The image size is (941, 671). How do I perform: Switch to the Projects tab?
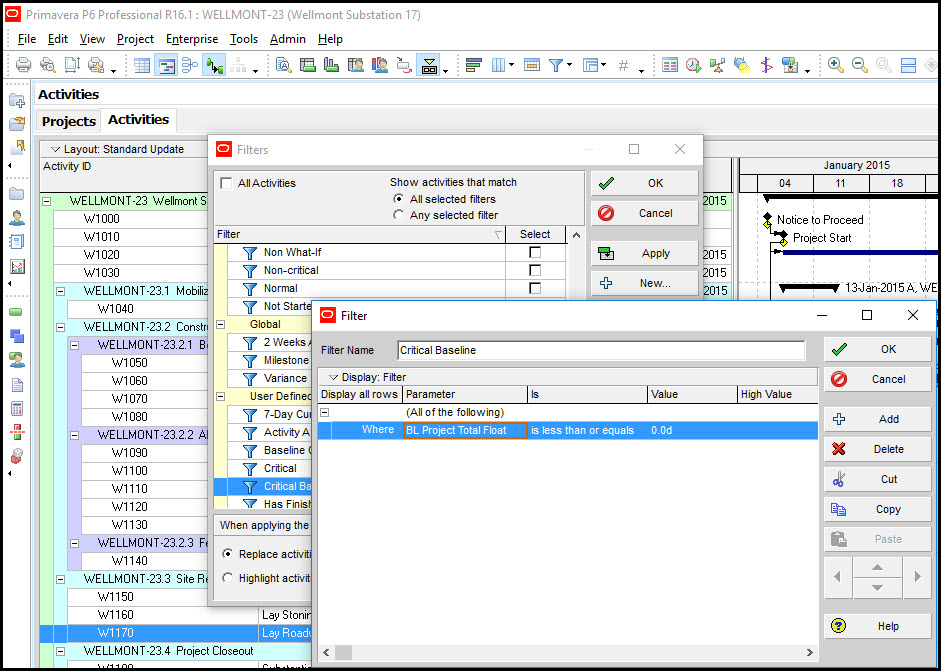coord(68,121)
